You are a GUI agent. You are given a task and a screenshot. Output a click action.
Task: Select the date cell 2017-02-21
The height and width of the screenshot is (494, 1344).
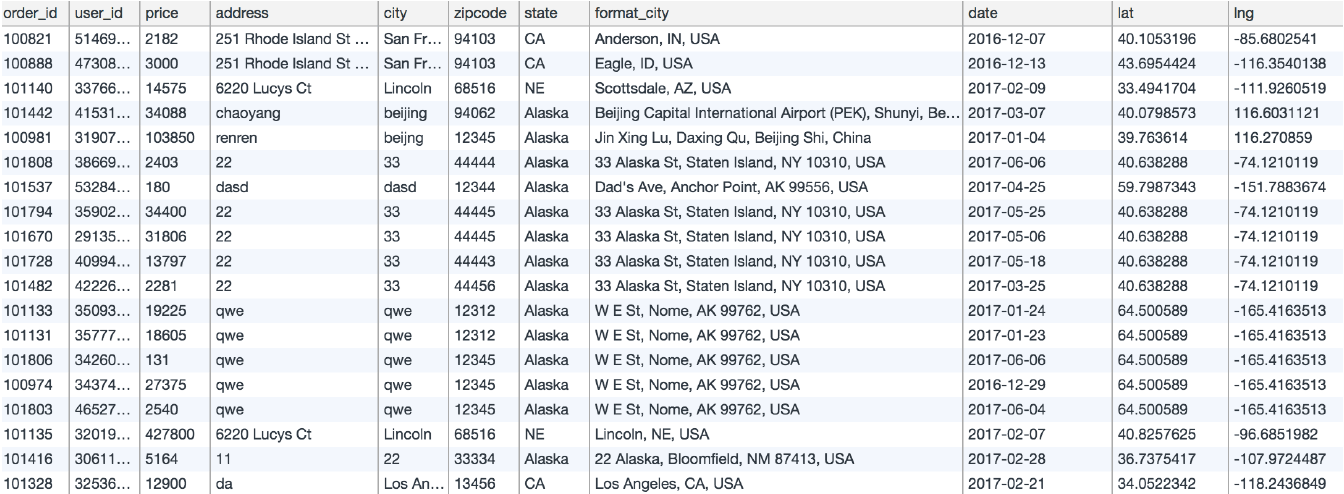(1036, 483)
